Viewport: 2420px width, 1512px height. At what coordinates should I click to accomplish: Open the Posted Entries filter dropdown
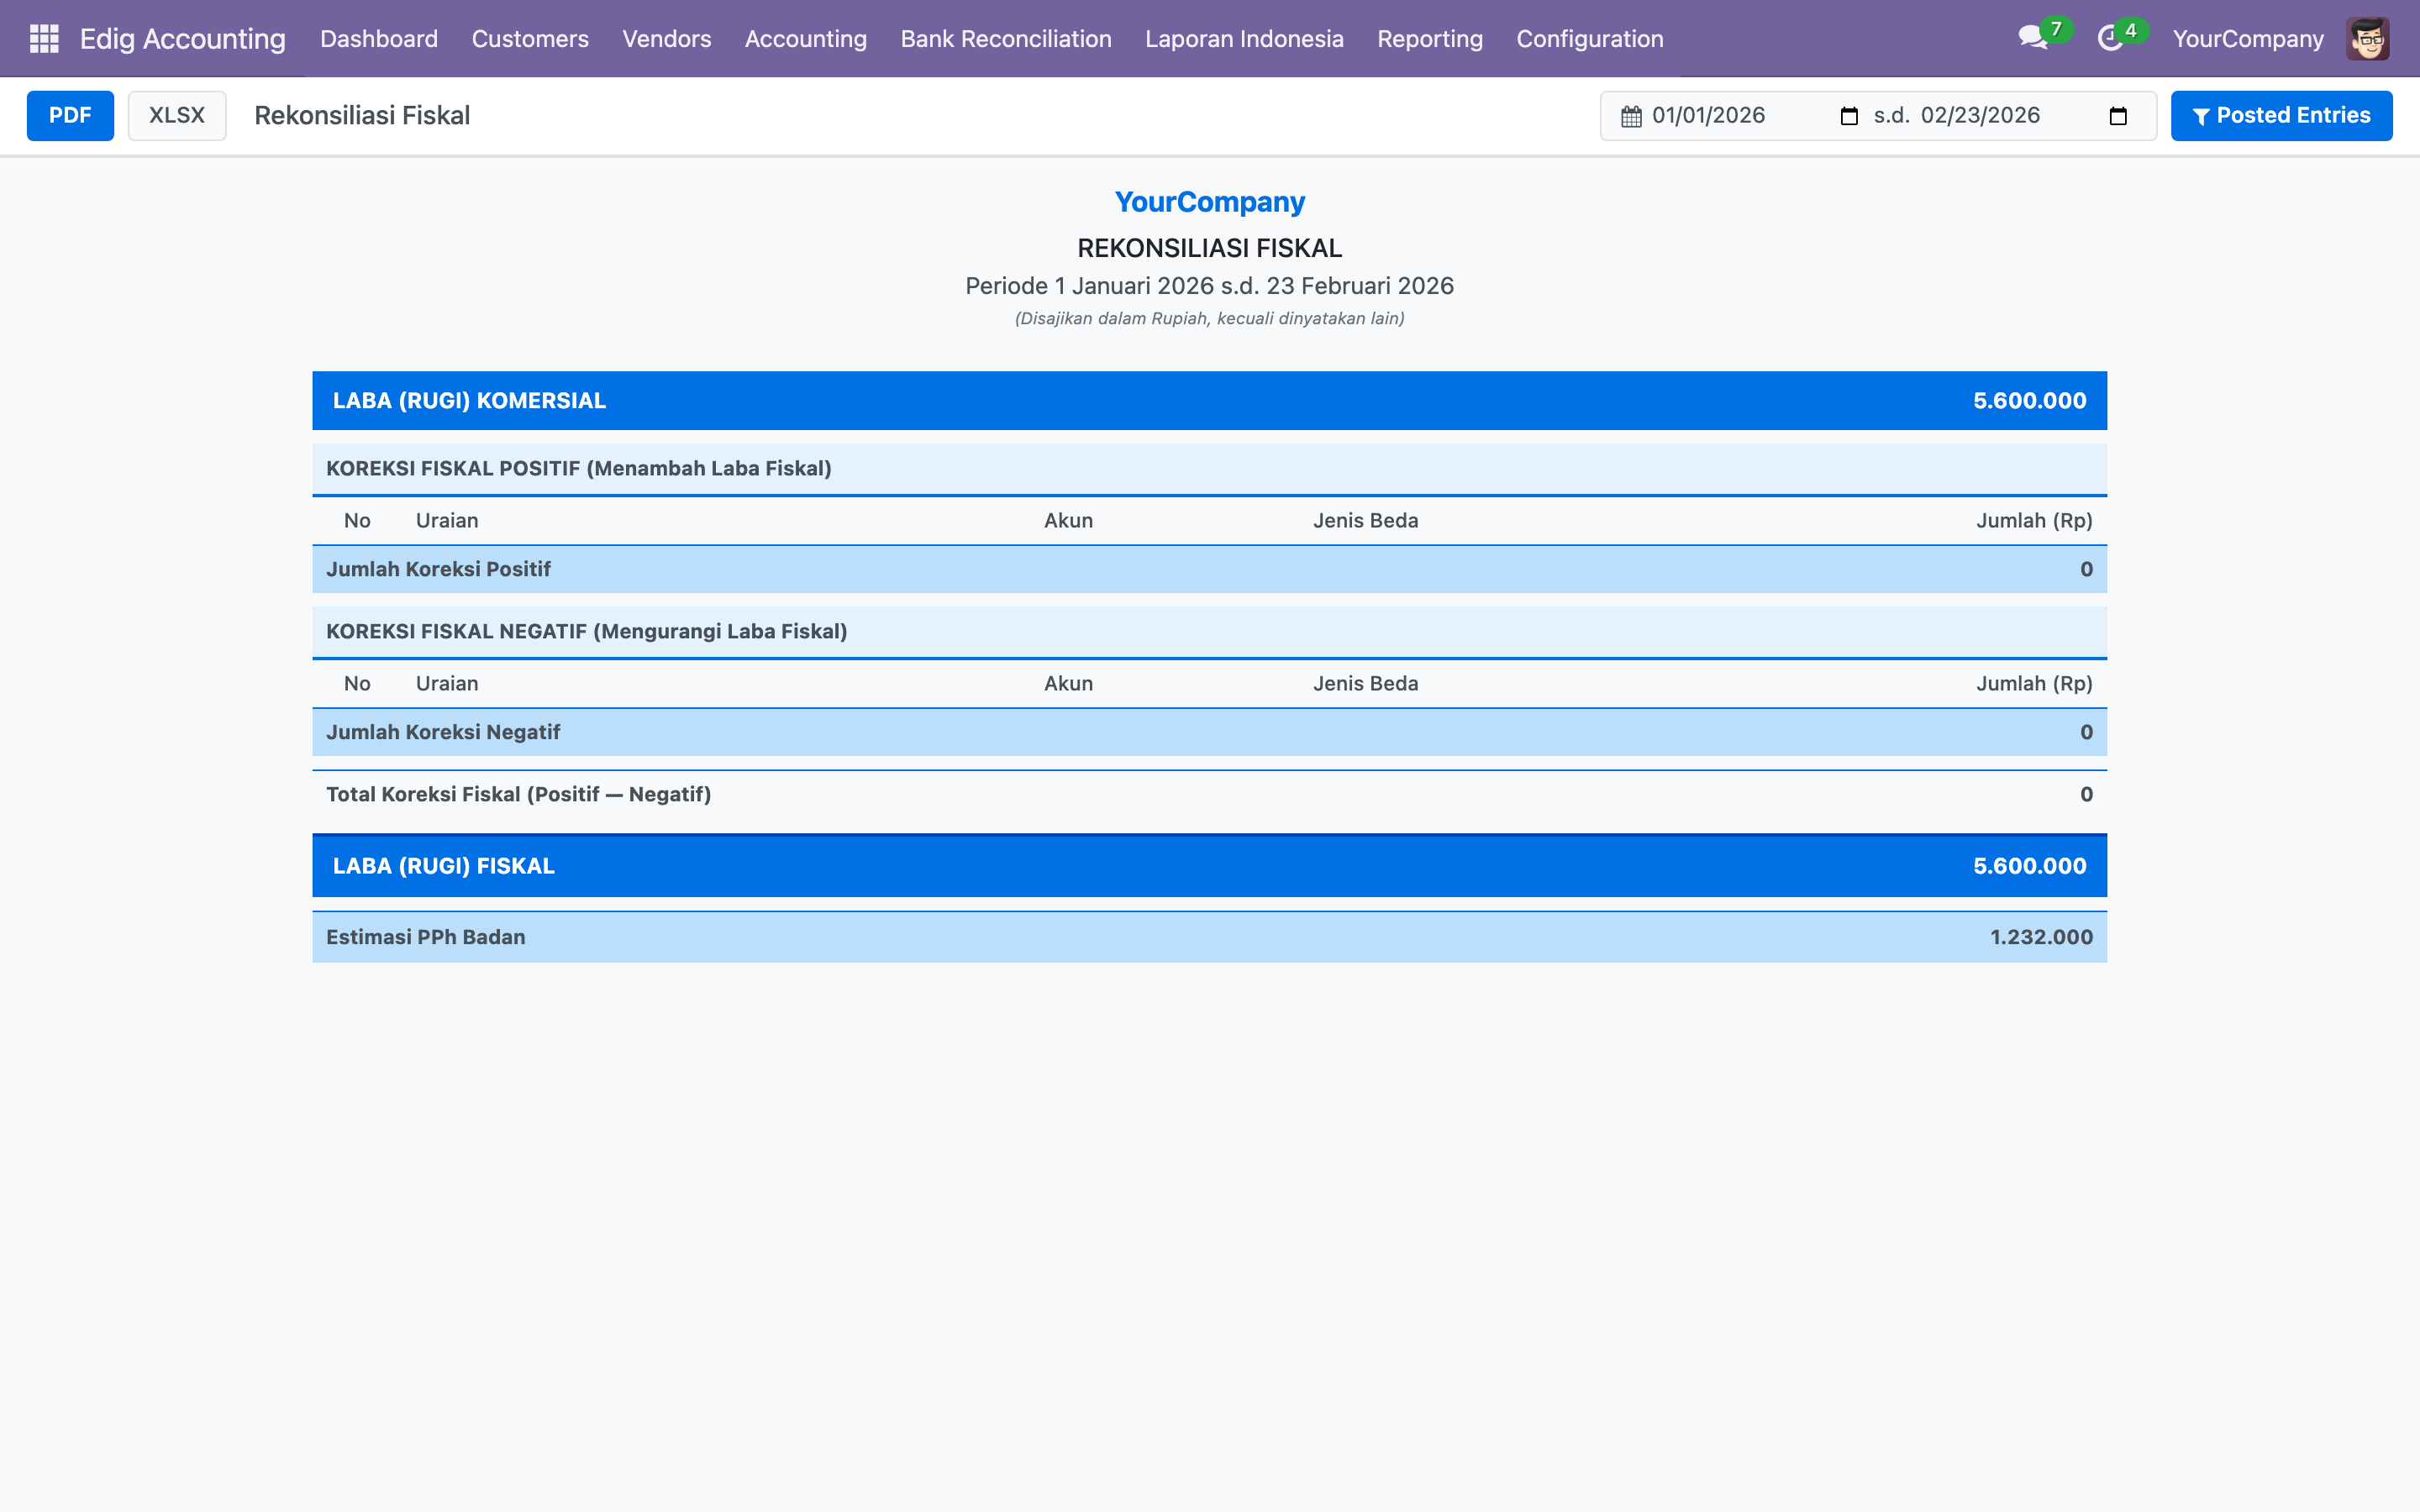pos(2281,116)
